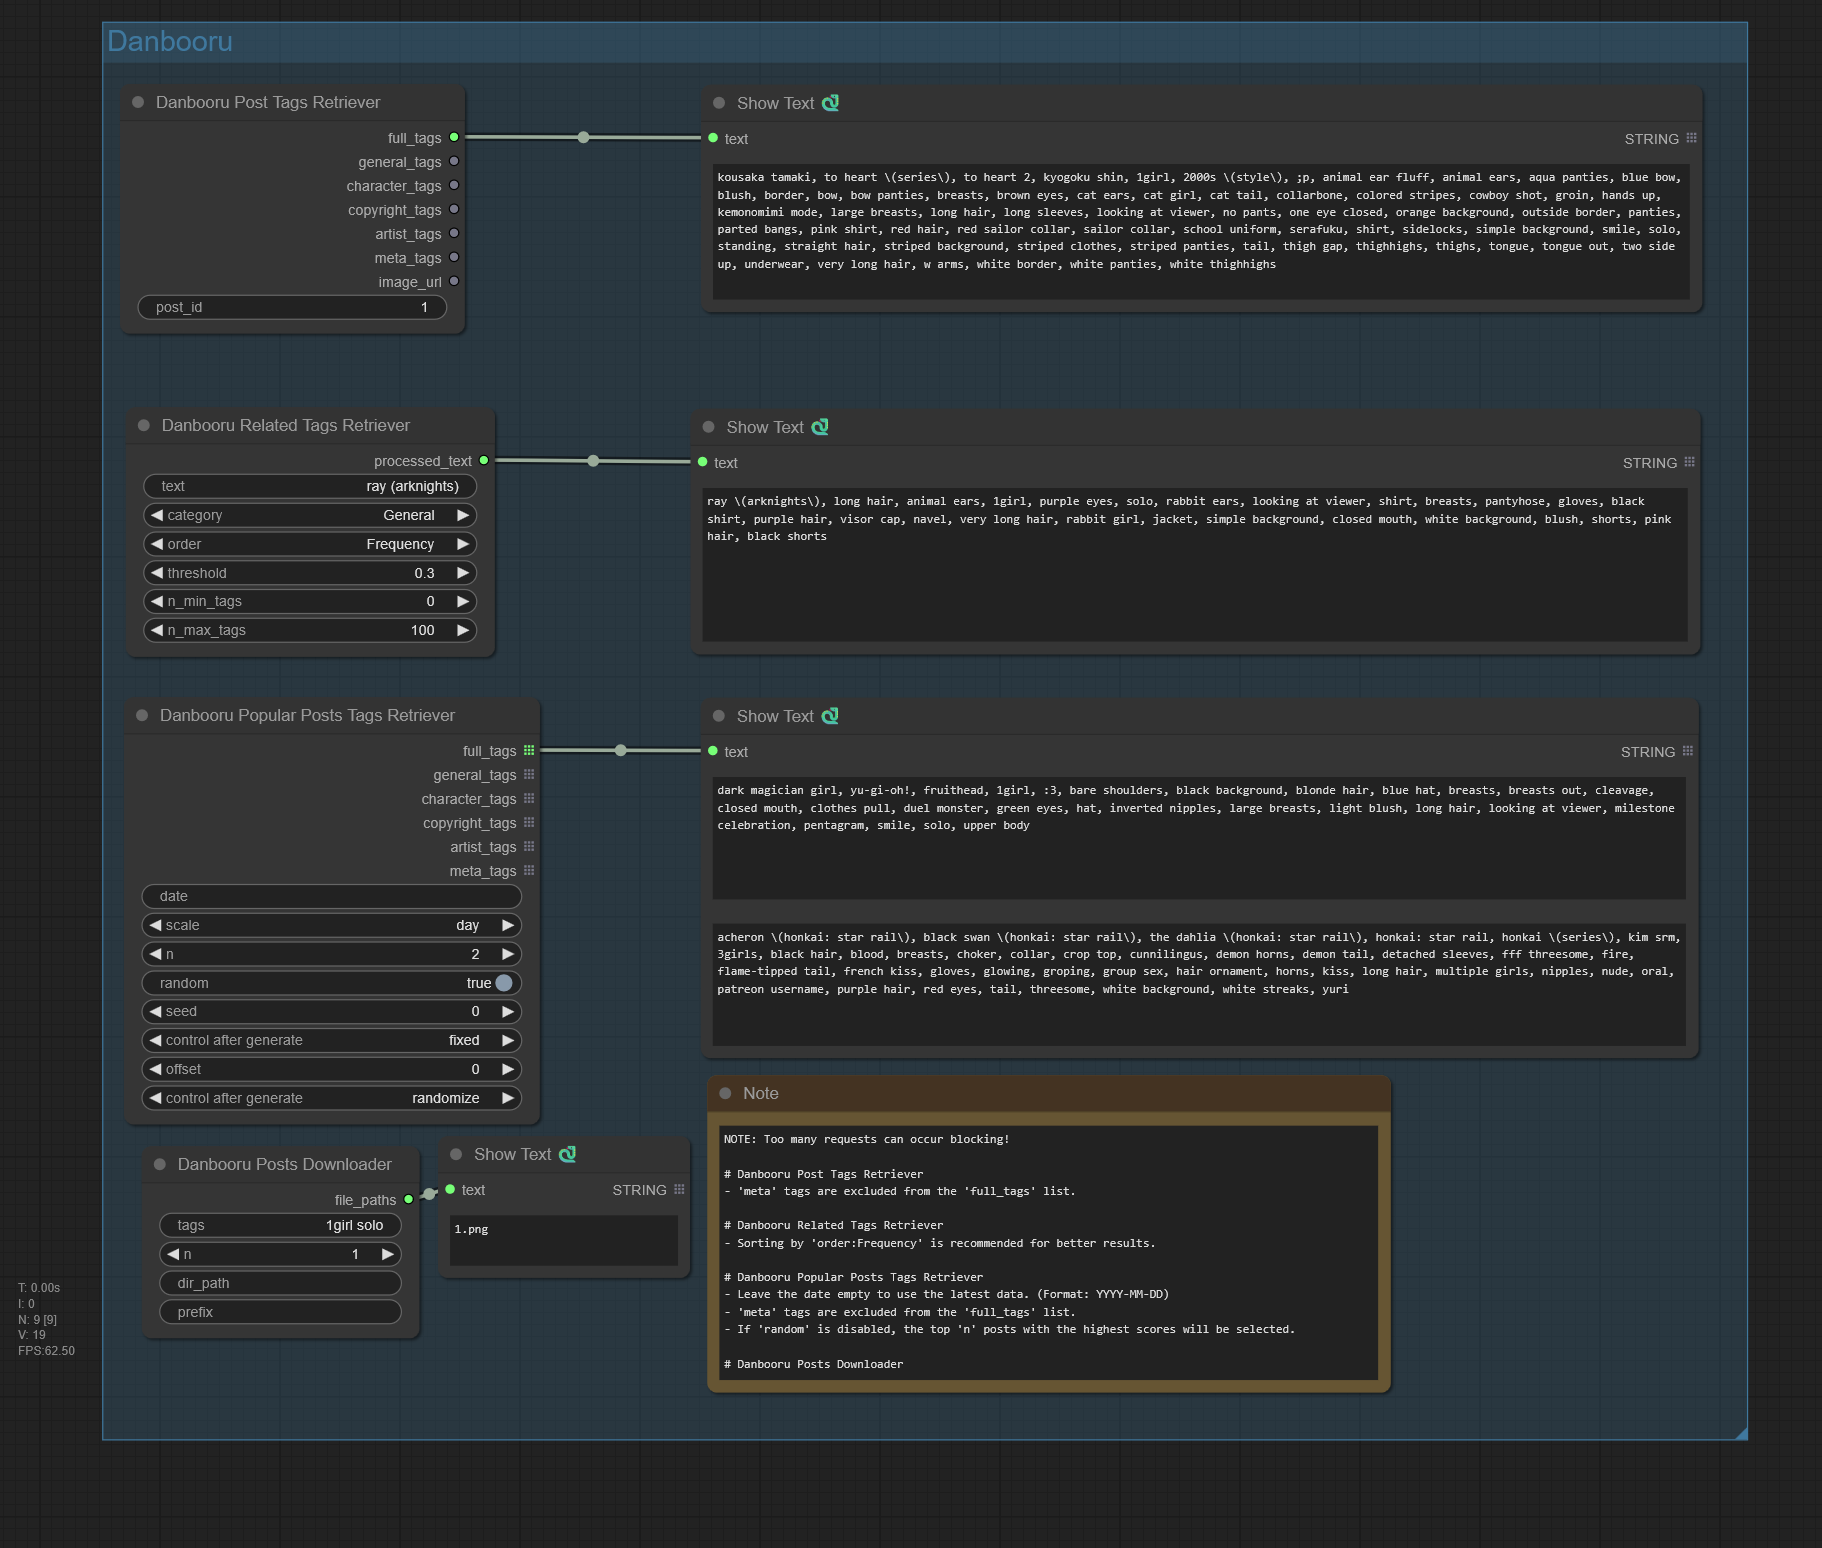Change offset control after generate randomize forward

coord(508,1098)
